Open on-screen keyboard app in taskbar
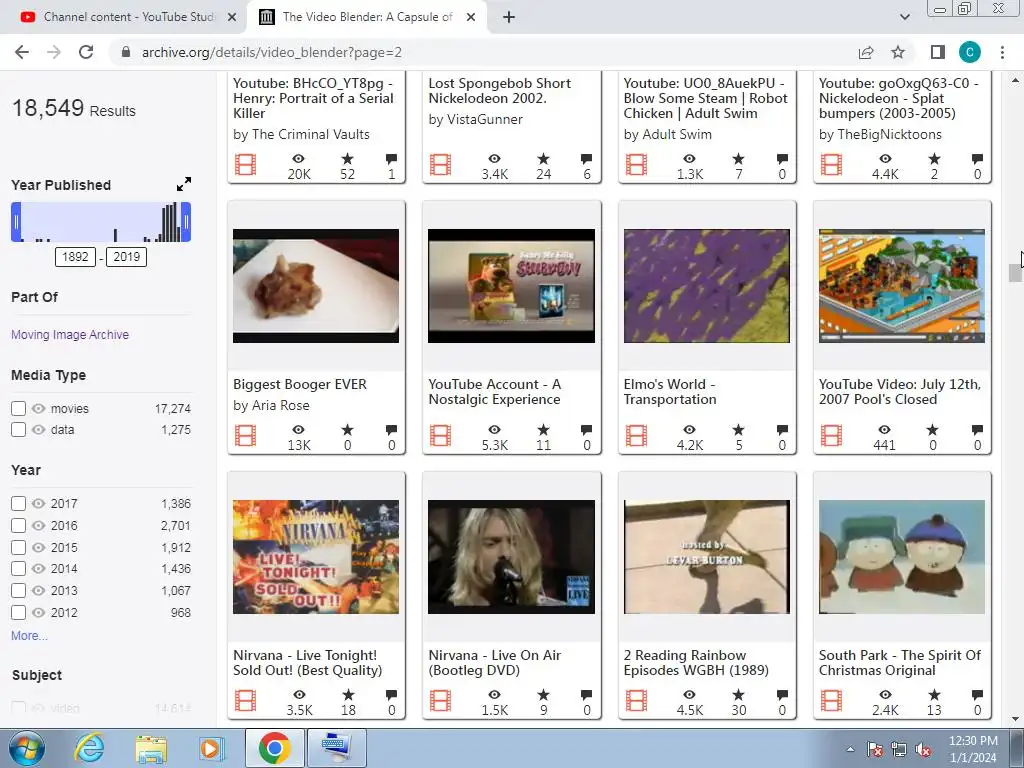Screen dimensions: 1024x768 (x=336, y=748)
